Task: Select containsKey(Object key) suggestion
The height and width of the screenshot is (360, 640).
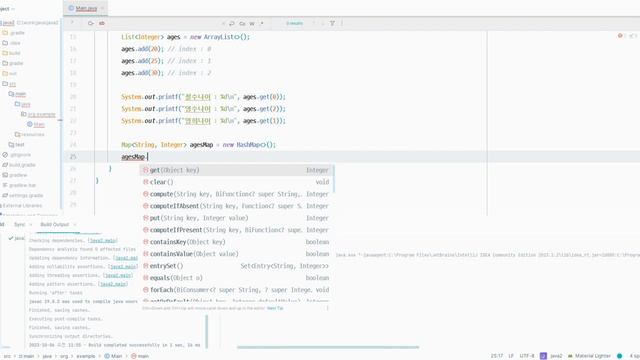Action: (x=236, y=242)
